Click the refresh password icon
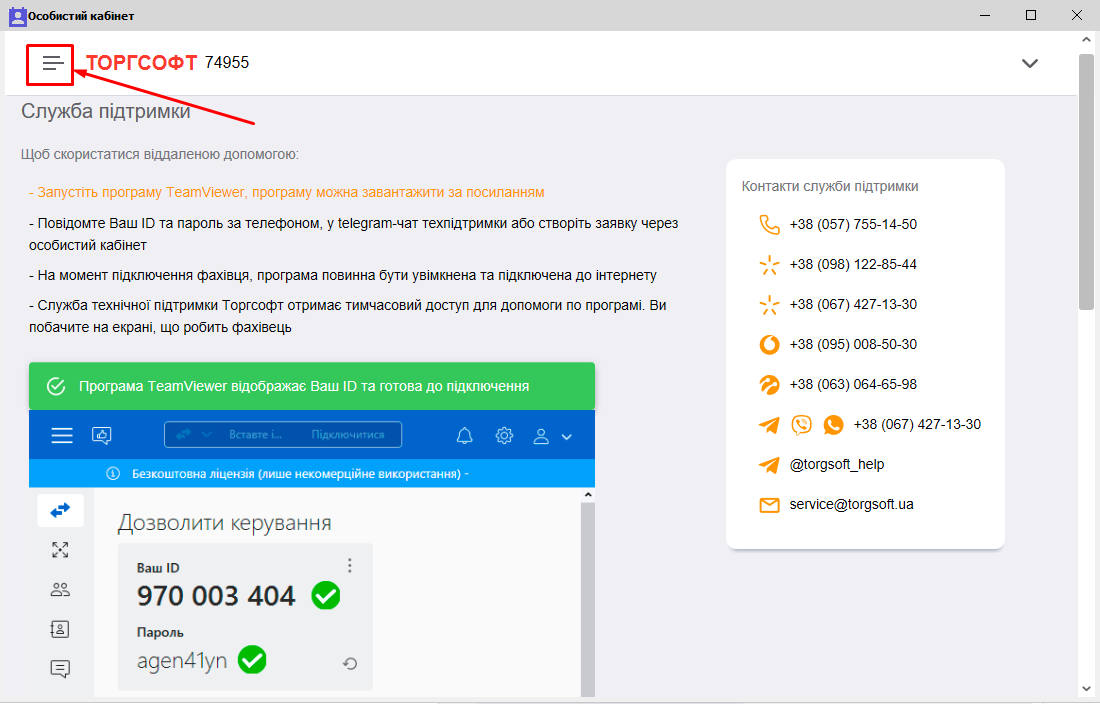 click(350, 663)
